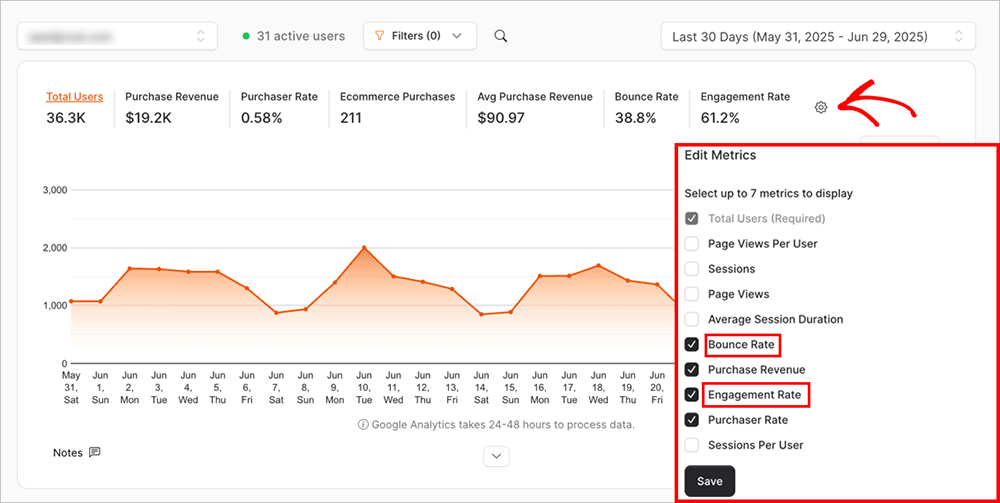Click the info icon beside Google Analytics notice
The image size is (1000, 503).
(x=363, y=425)
